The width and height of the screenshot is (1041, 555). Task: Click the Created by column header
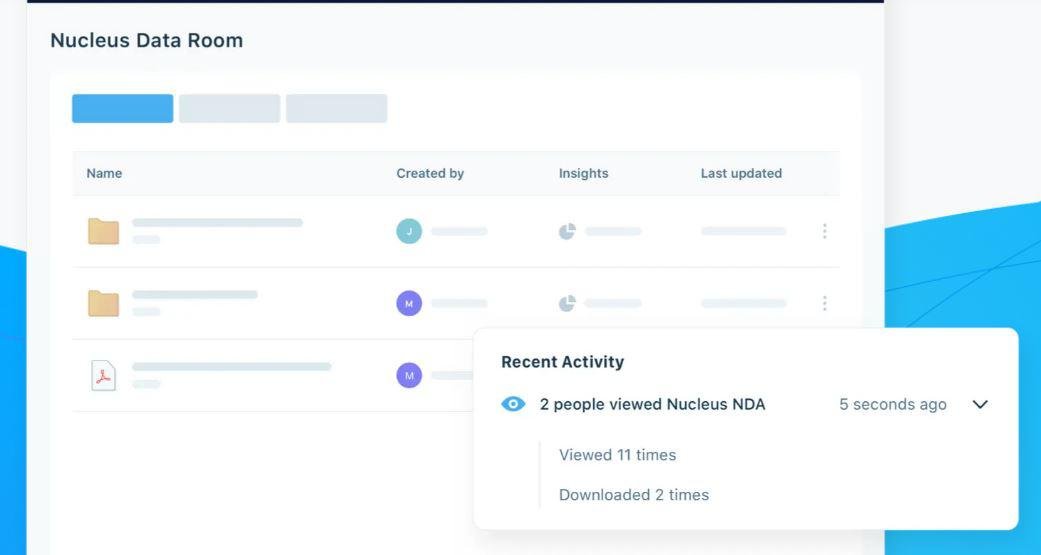[430, 173]
